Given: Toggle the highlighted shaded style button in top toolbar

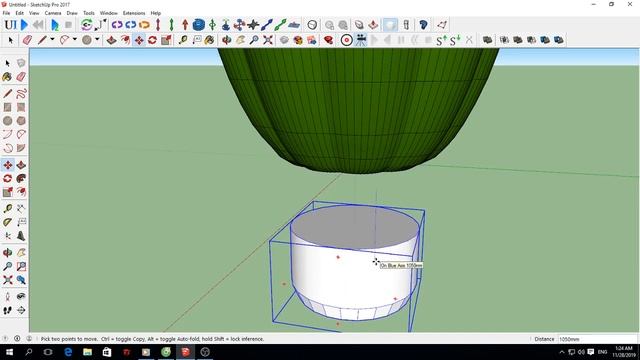Looking at the screenshot, I should coord(390,25).
